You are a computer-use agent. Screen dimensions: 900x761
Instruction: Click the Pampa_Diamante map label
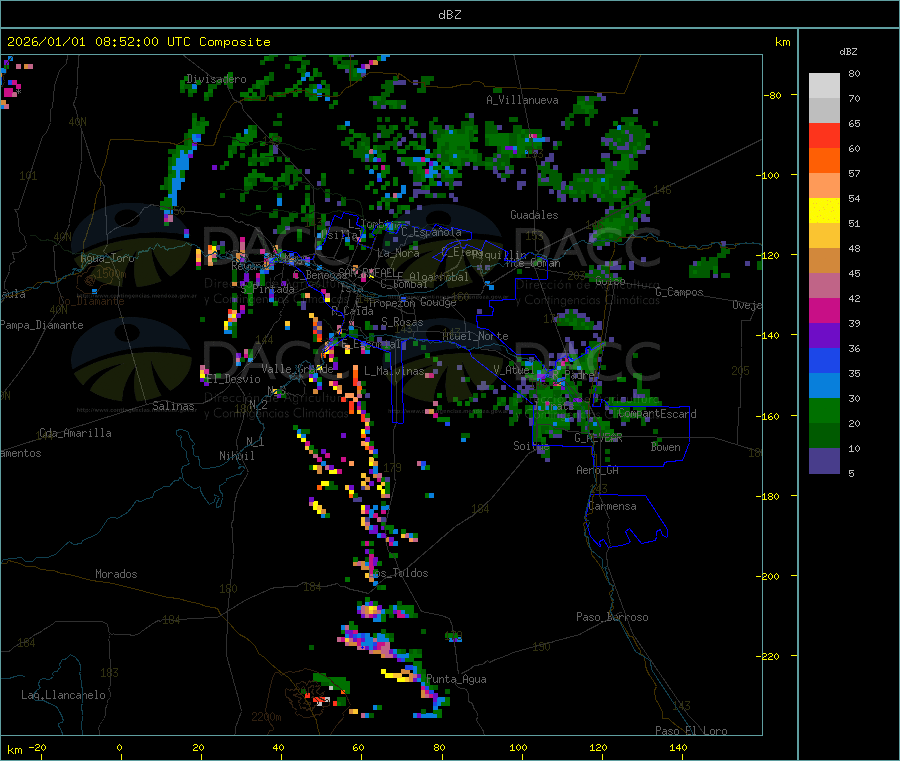tap(42, 325)
